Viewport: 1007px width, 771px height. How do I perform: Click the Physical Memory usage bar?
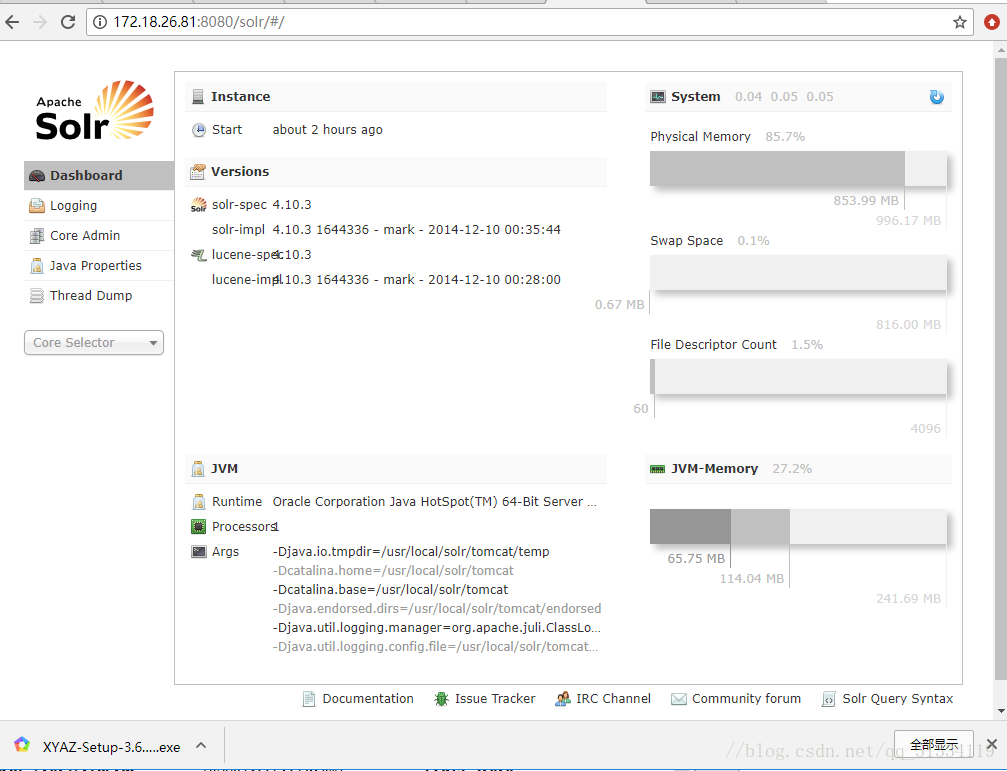pyautogui.click(x=798, y=169)
